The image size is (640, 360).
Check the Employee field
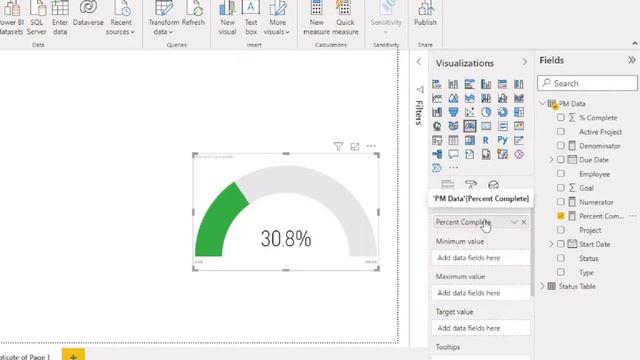click(561, 173)
